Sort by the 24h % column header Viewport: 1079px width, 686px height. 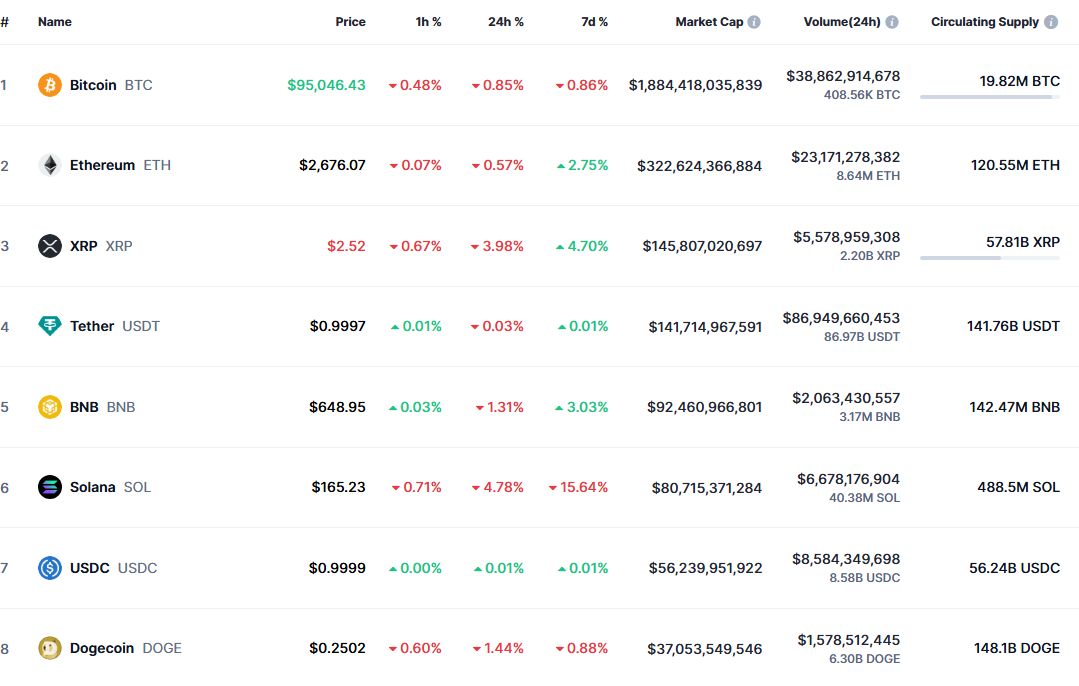pos(505,22)
